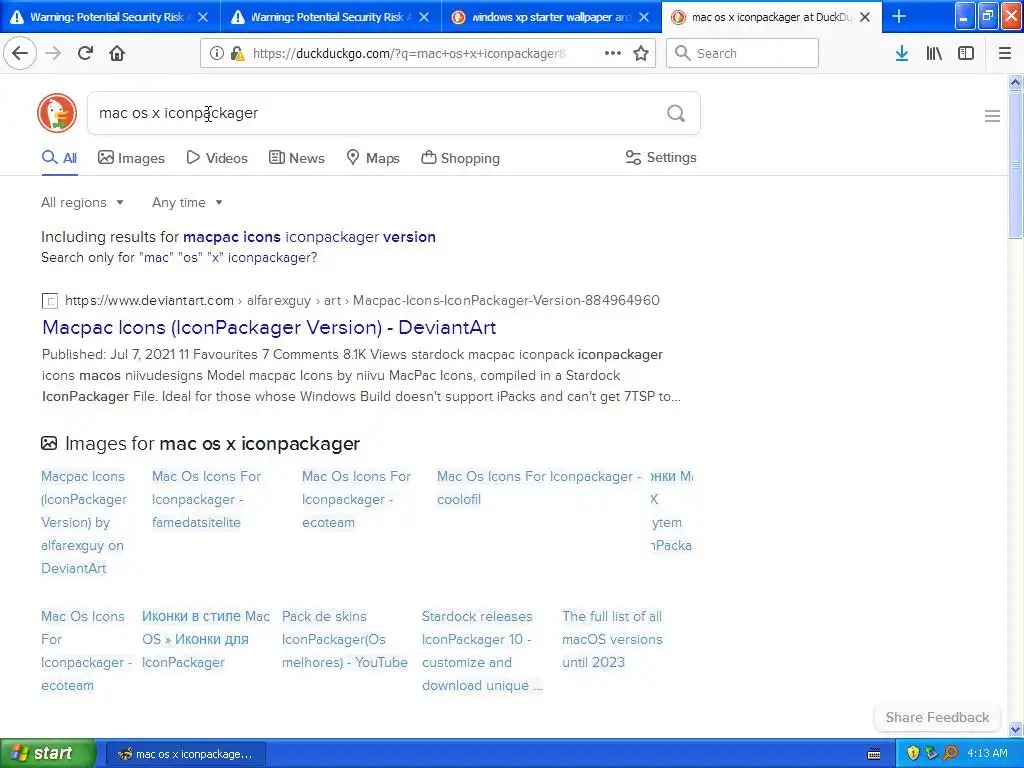Open DuckDuckGo side menu icon
The height and width of the screenshot is (768, 1024).
click(992, 116)
